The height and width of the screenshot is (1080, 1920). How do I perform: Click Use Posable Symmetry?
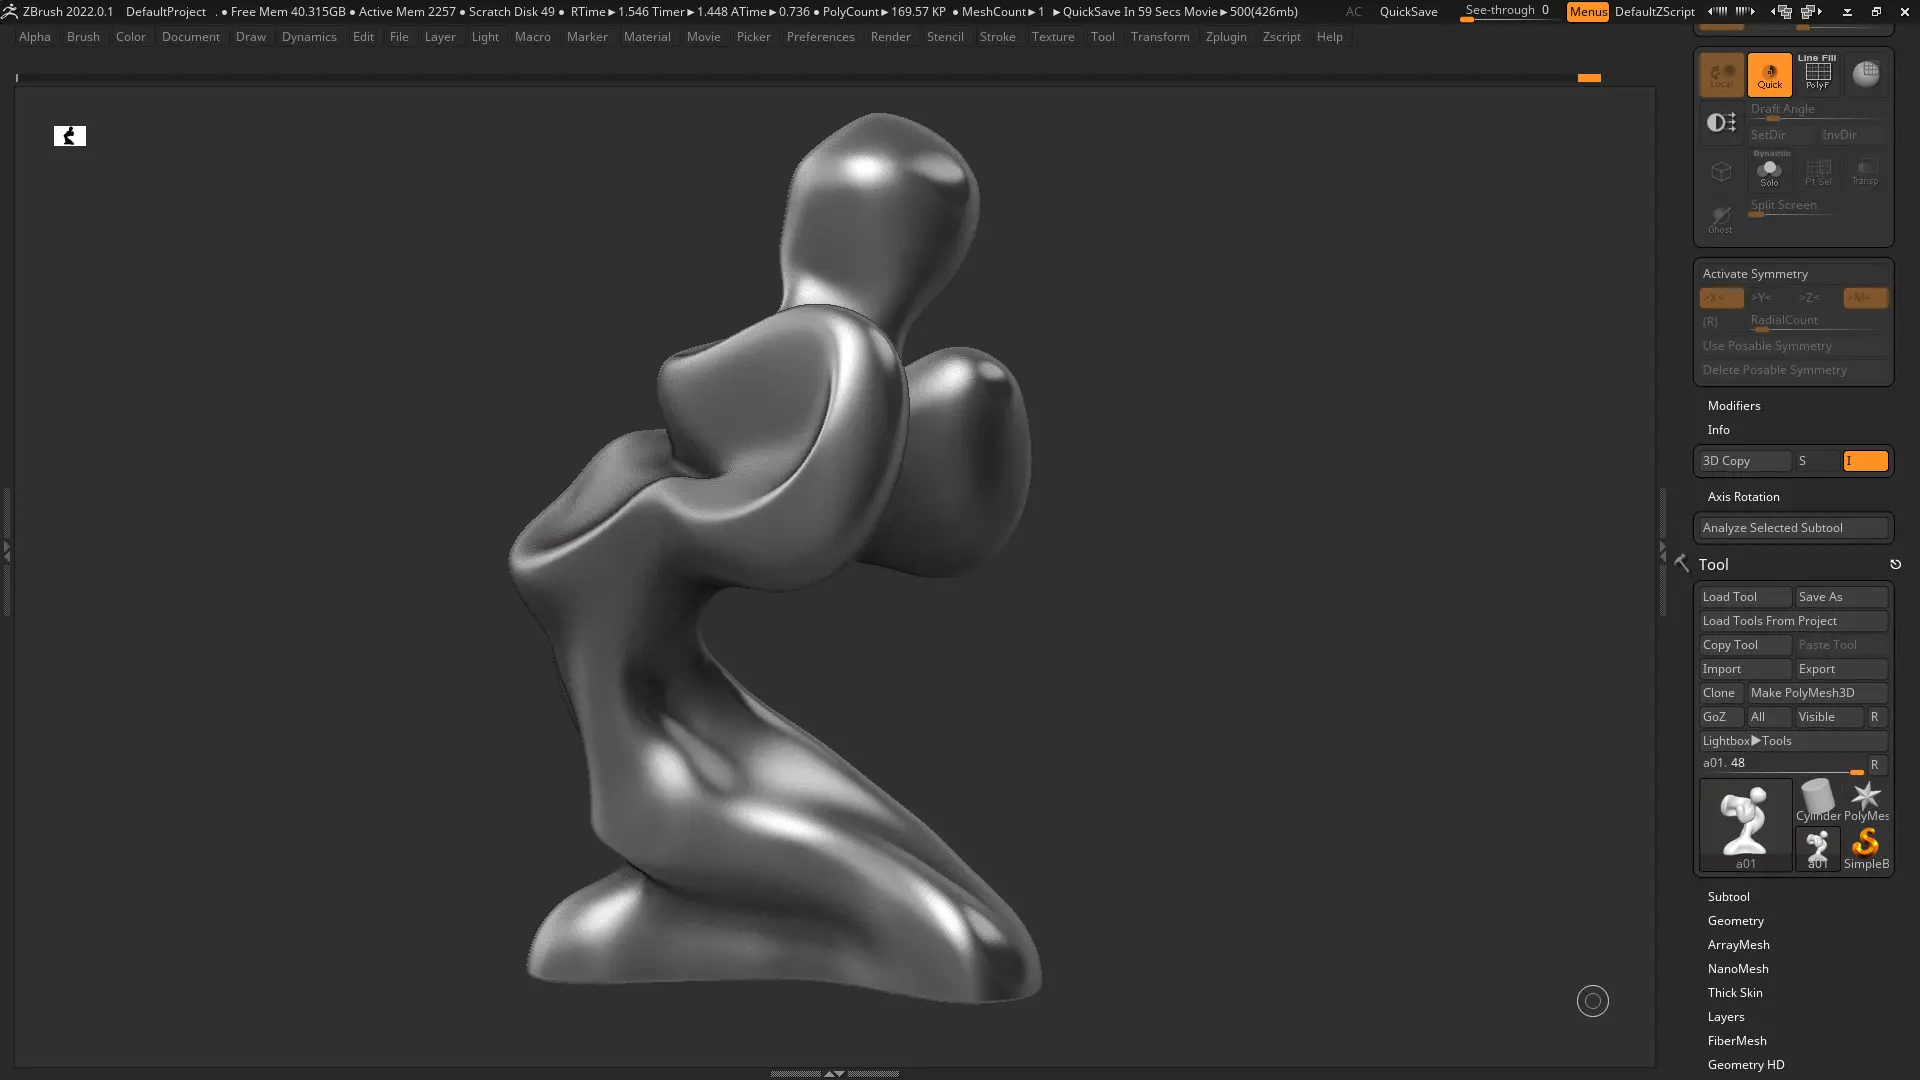tap(1793, 346)
